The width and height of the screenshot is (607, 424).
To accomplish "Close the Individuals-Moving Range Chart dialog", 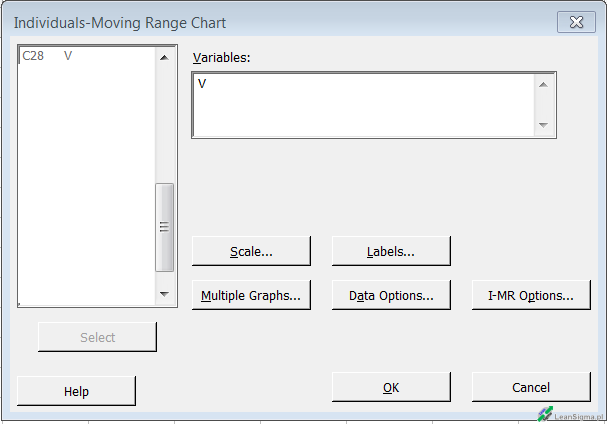I will [576, 22].
